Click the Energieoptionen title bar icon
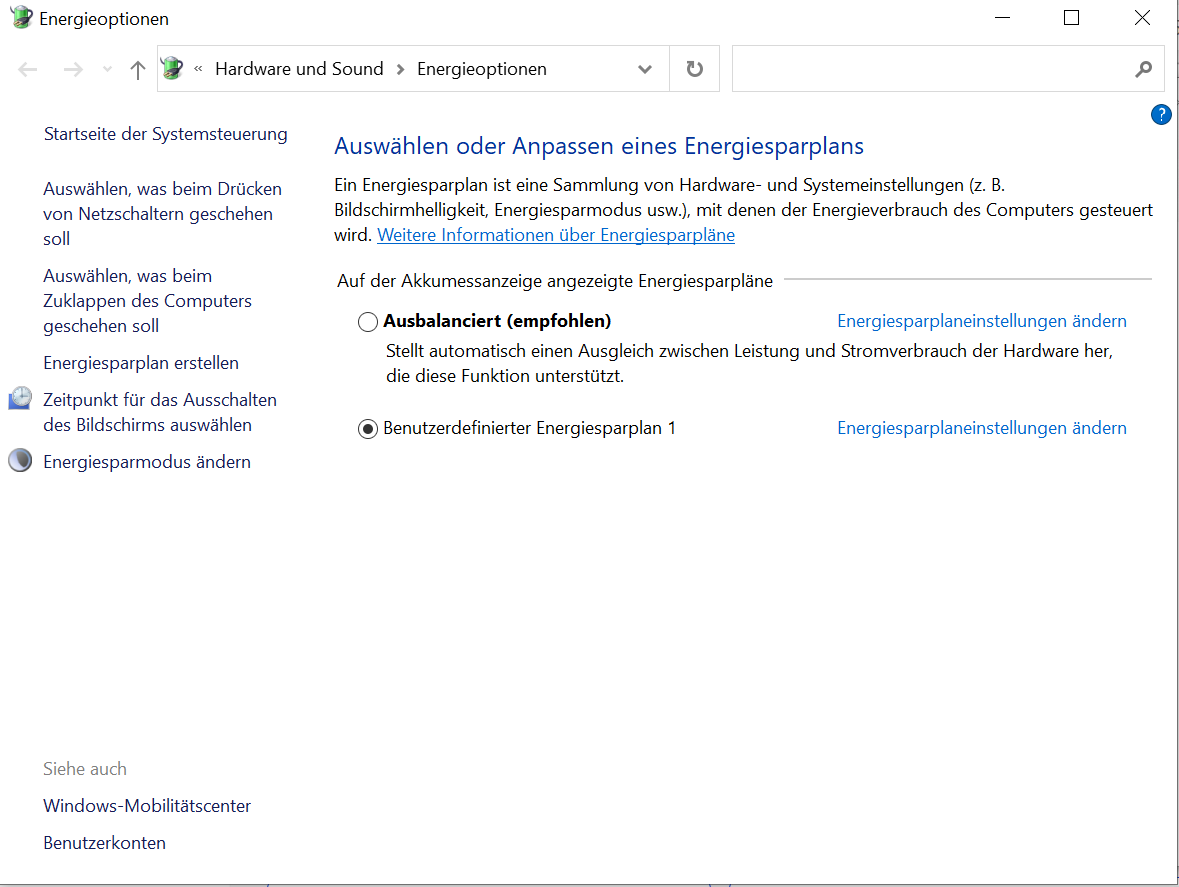Image resolution: width=1179 pixels, height=887 pixels. [x=22, y=17]
